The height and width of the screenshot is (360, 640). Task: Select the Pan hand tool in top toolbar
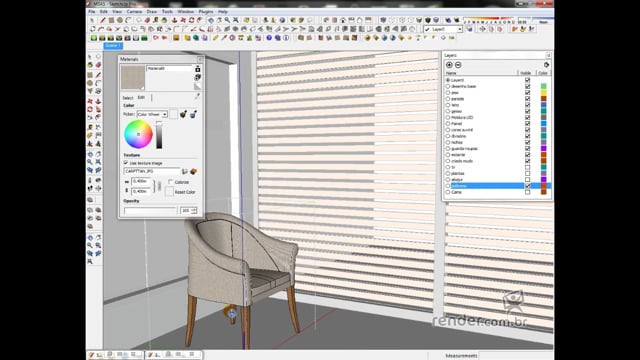[219, 20]
